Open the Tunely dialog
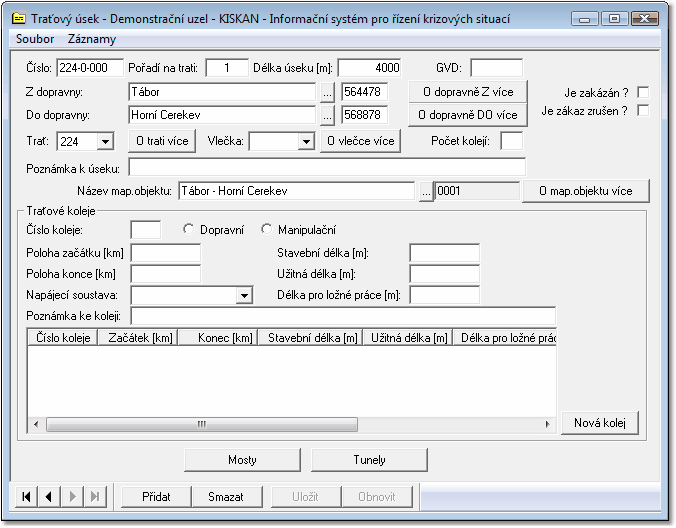 click(x=369, y=460)
